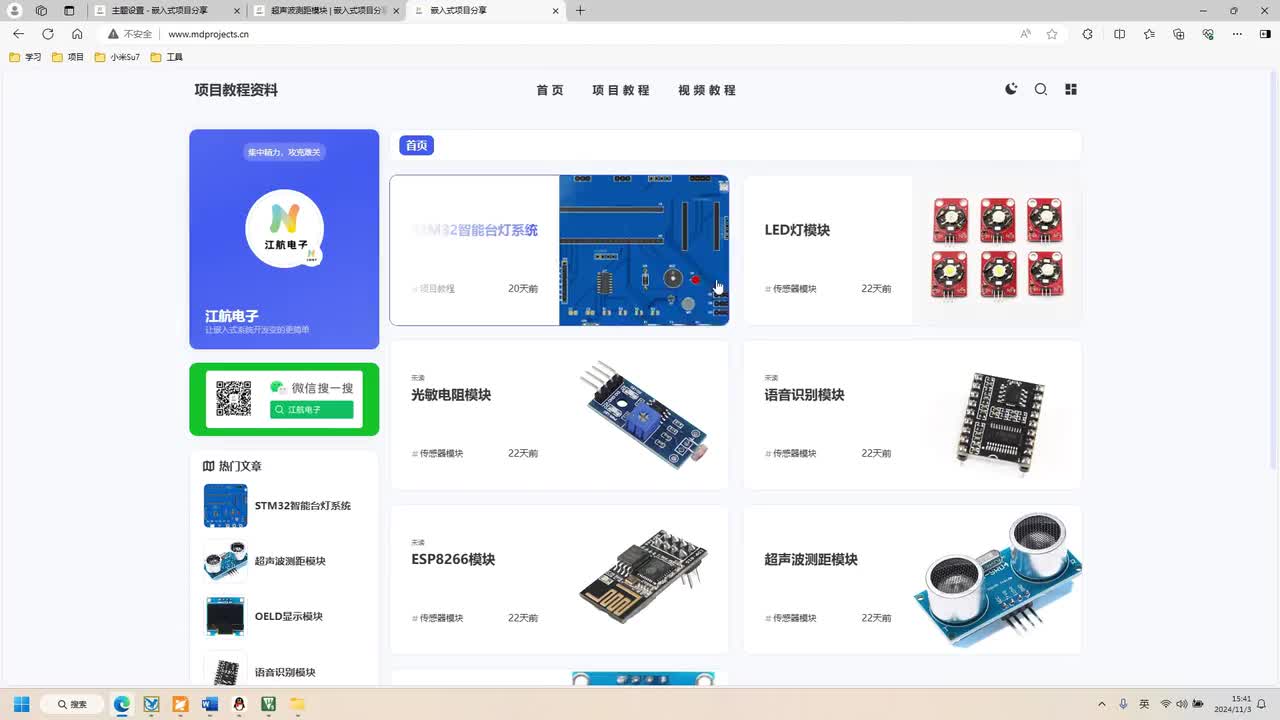Open the 视频教程 navigation menu item
The image size is (1280, 720).
707,90
